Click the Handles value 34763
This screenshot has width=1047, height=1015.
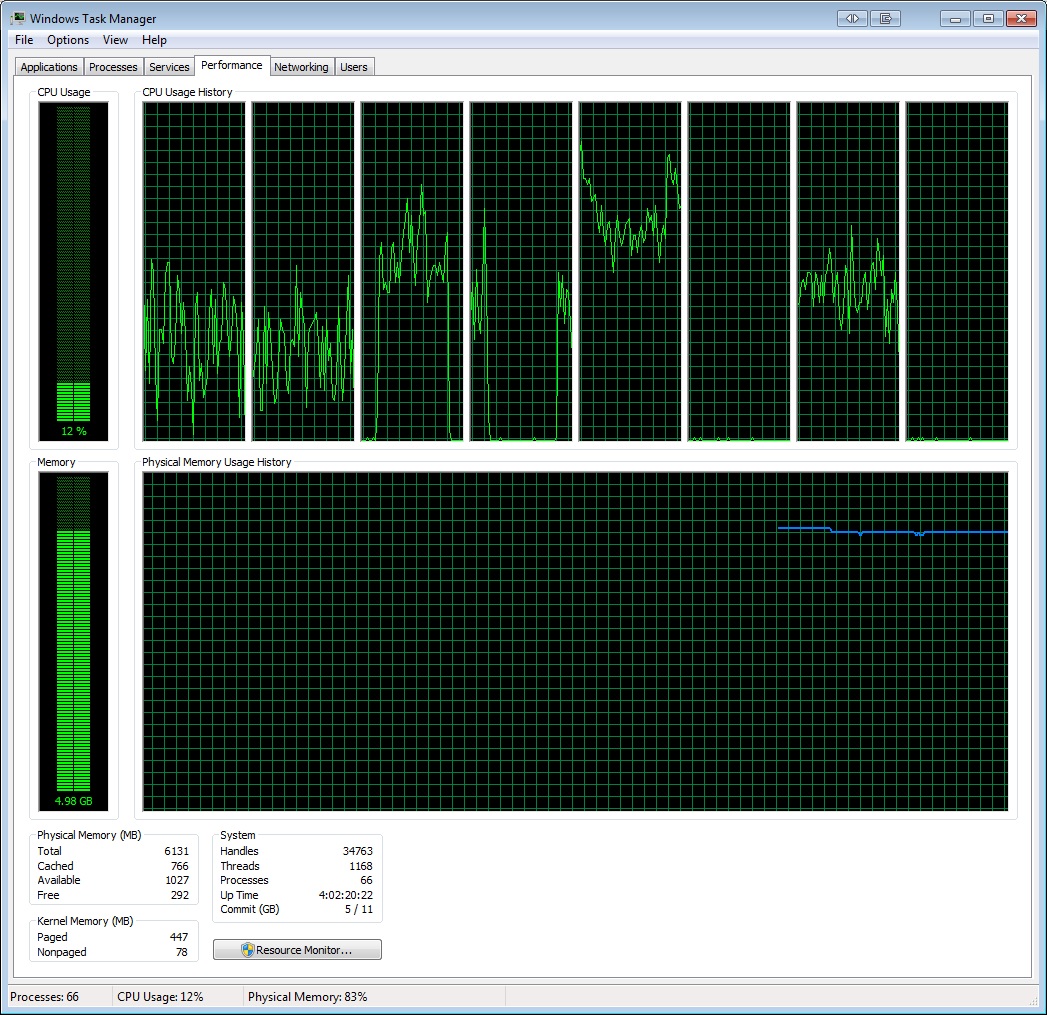[358, 851]
